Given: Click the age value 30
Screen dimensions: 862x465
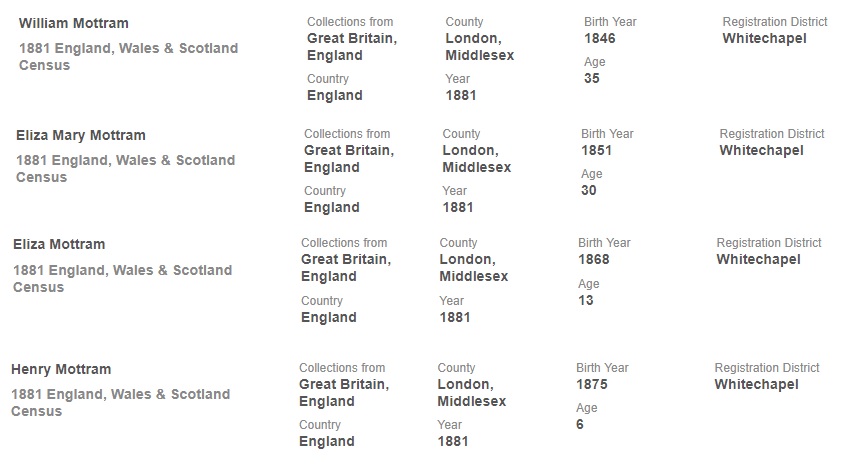Looking at the screenshot, I should click(x=588, y=190).
